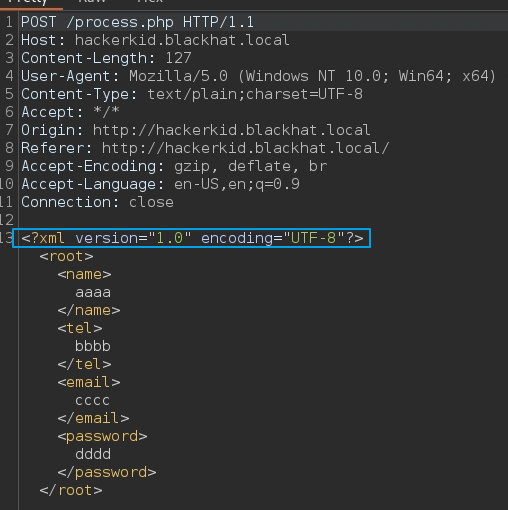This screenshot has height=510, width=508.
Task: Click the closing </name> tag
Action: (89, 310)
